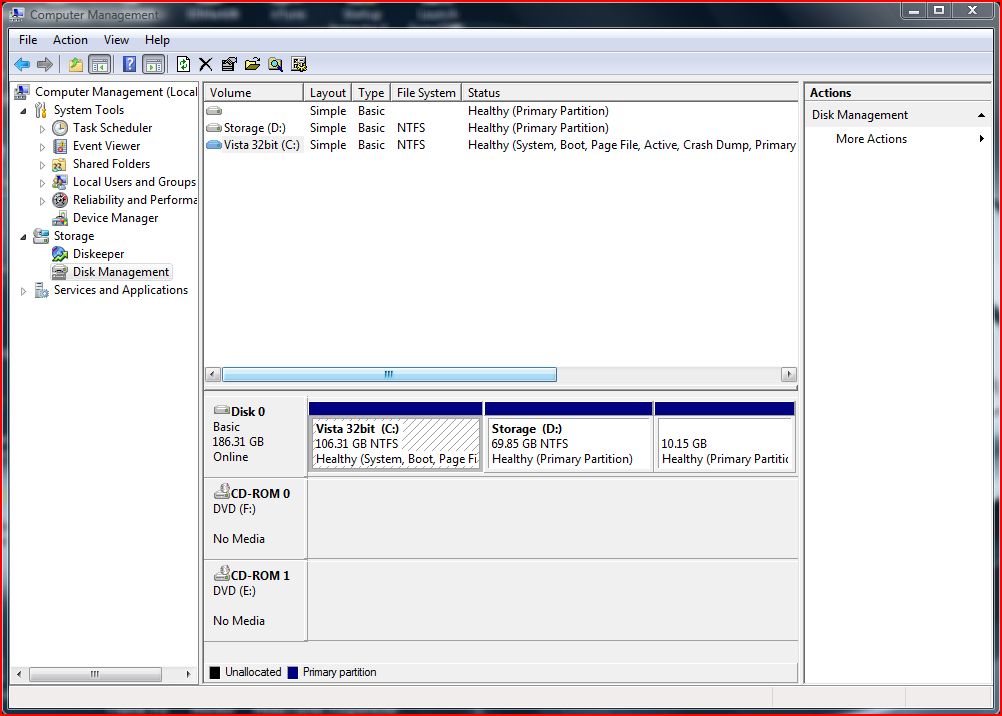Toggle the Show/Hide Console Tree button
This screenshot has height=716, width=1002.
tap(100, 64)
